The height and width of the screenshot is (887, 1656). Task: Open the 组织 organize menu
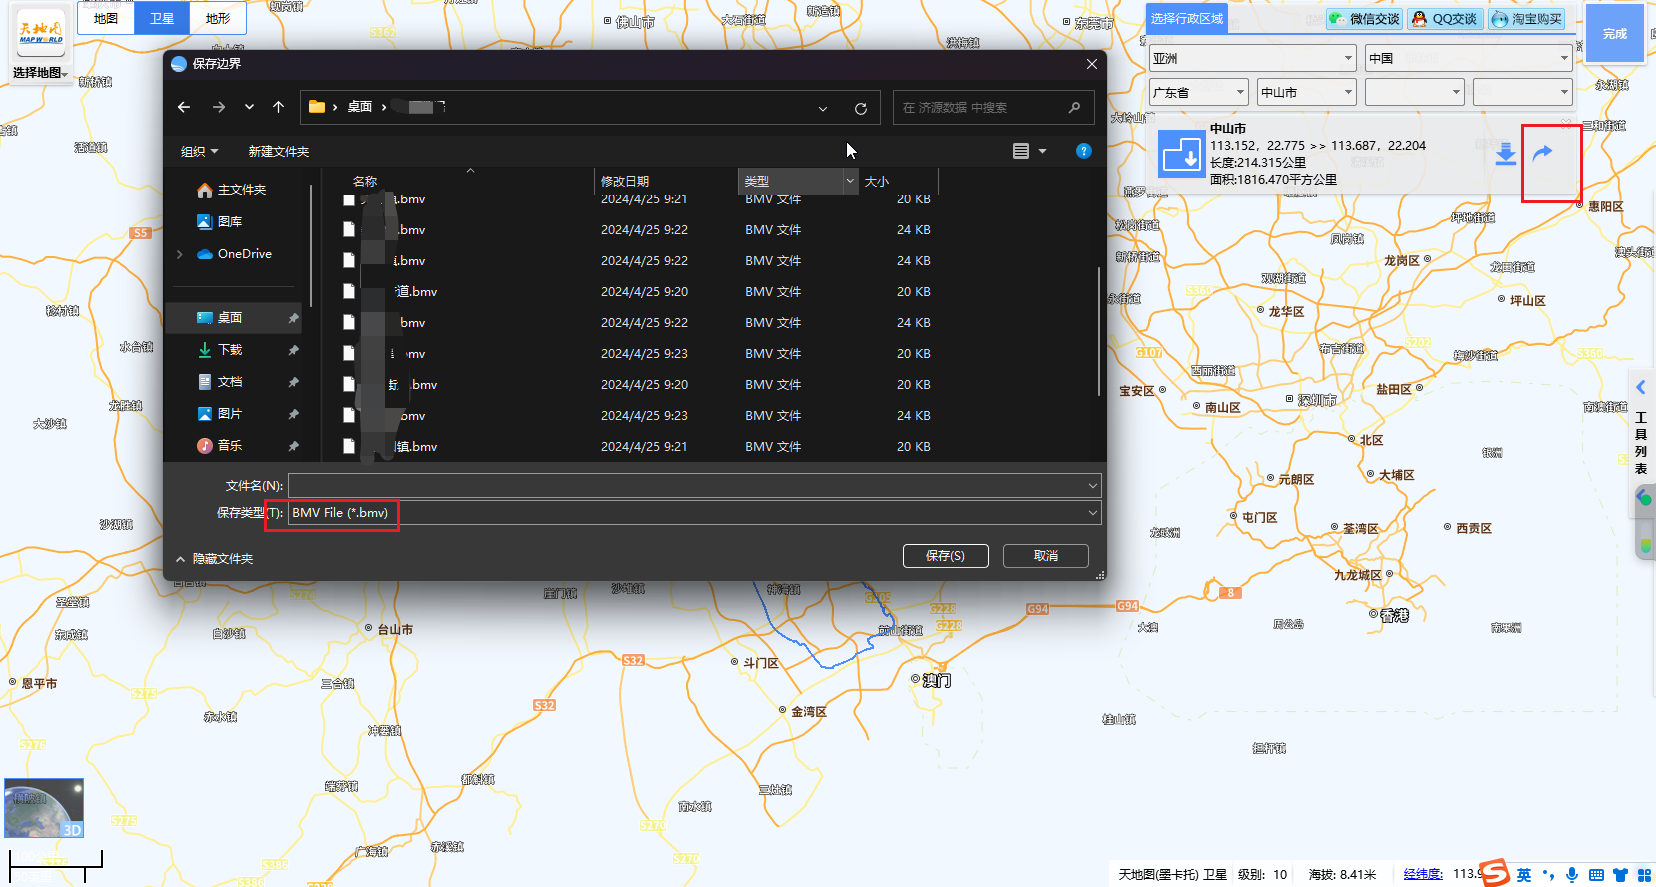pos(199,152)
